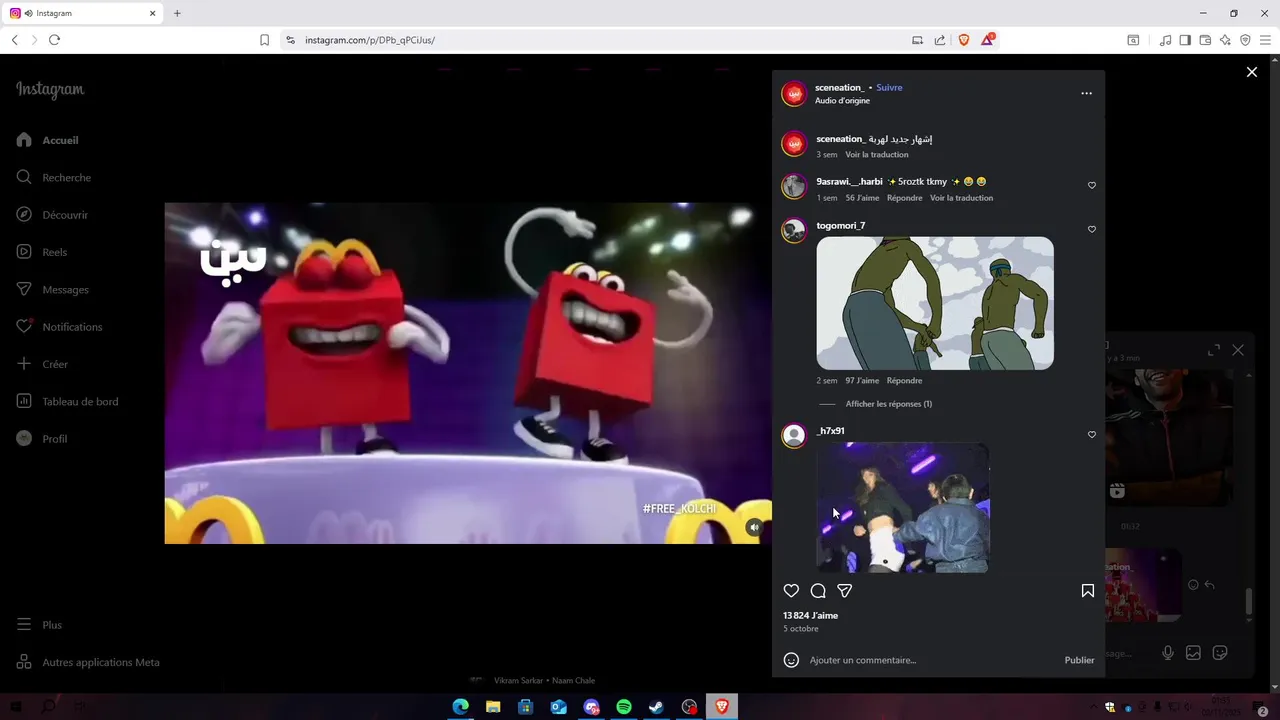Open Spotify from the taskbar
1280x720 pixels.
[x=624, y=707]
